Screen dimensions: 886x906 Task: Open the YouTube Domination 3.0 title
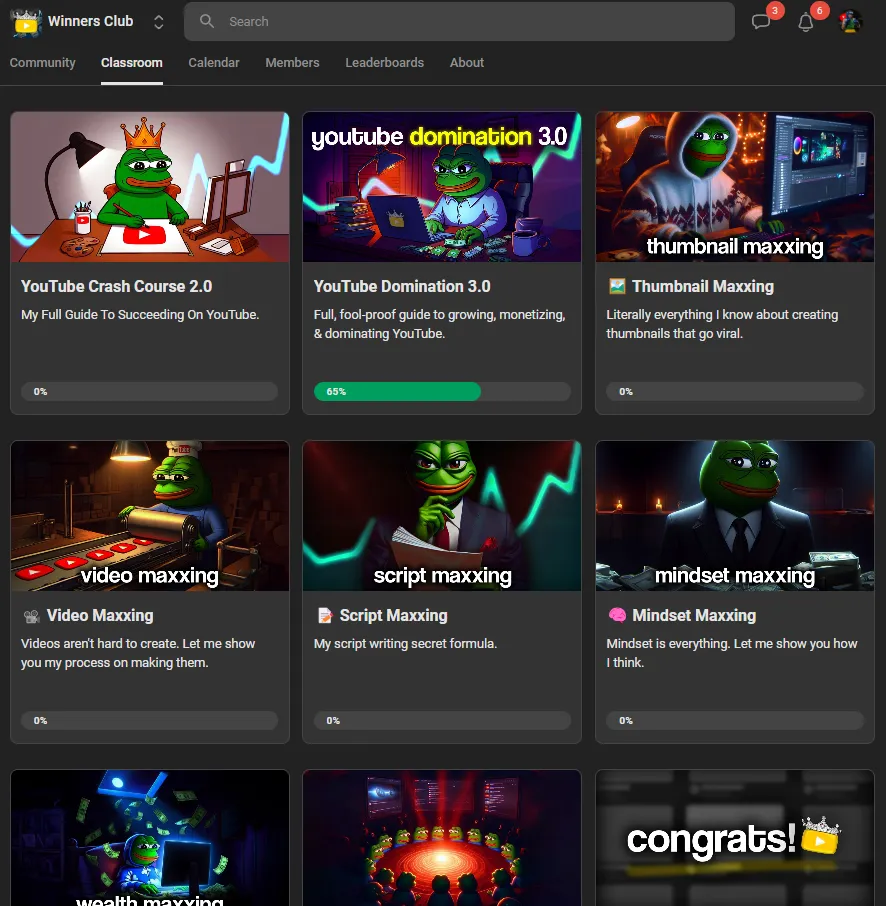coord(402,286)
